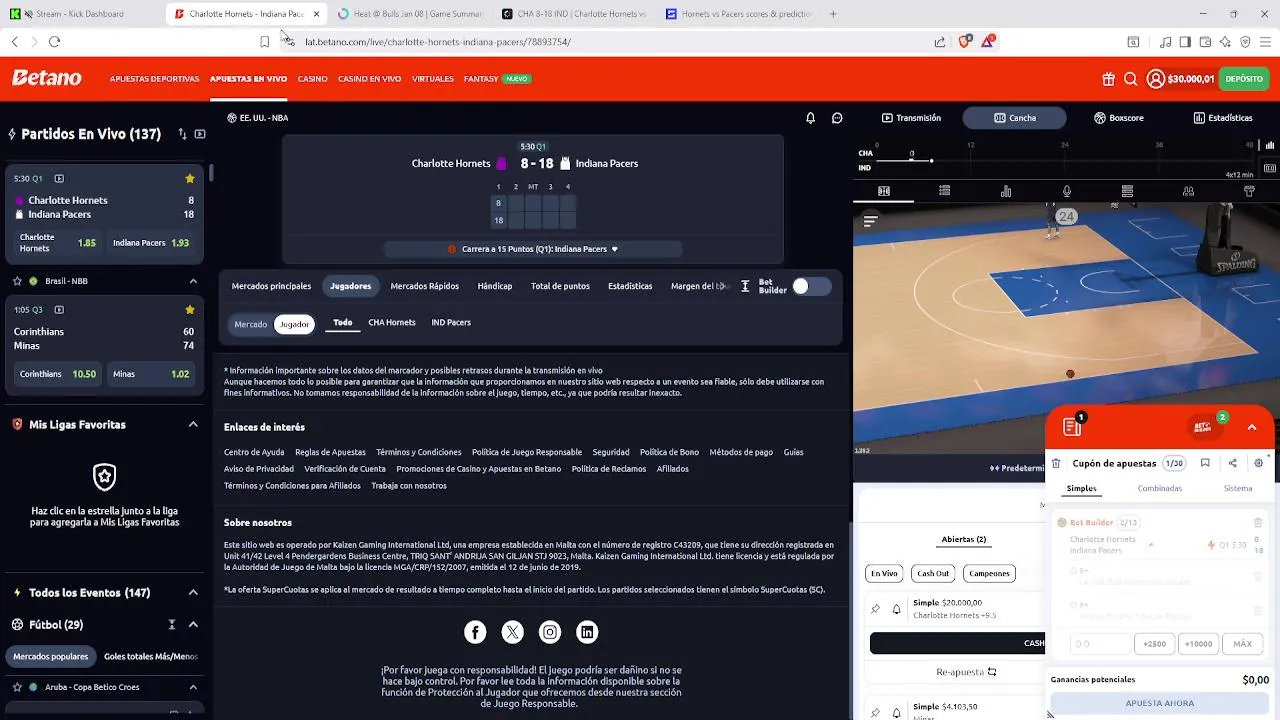Collapse the Aruba - Copa Betico Croes league
Image resolution: width=1280 pixels, height=720 pixels.
click(193, 687)
